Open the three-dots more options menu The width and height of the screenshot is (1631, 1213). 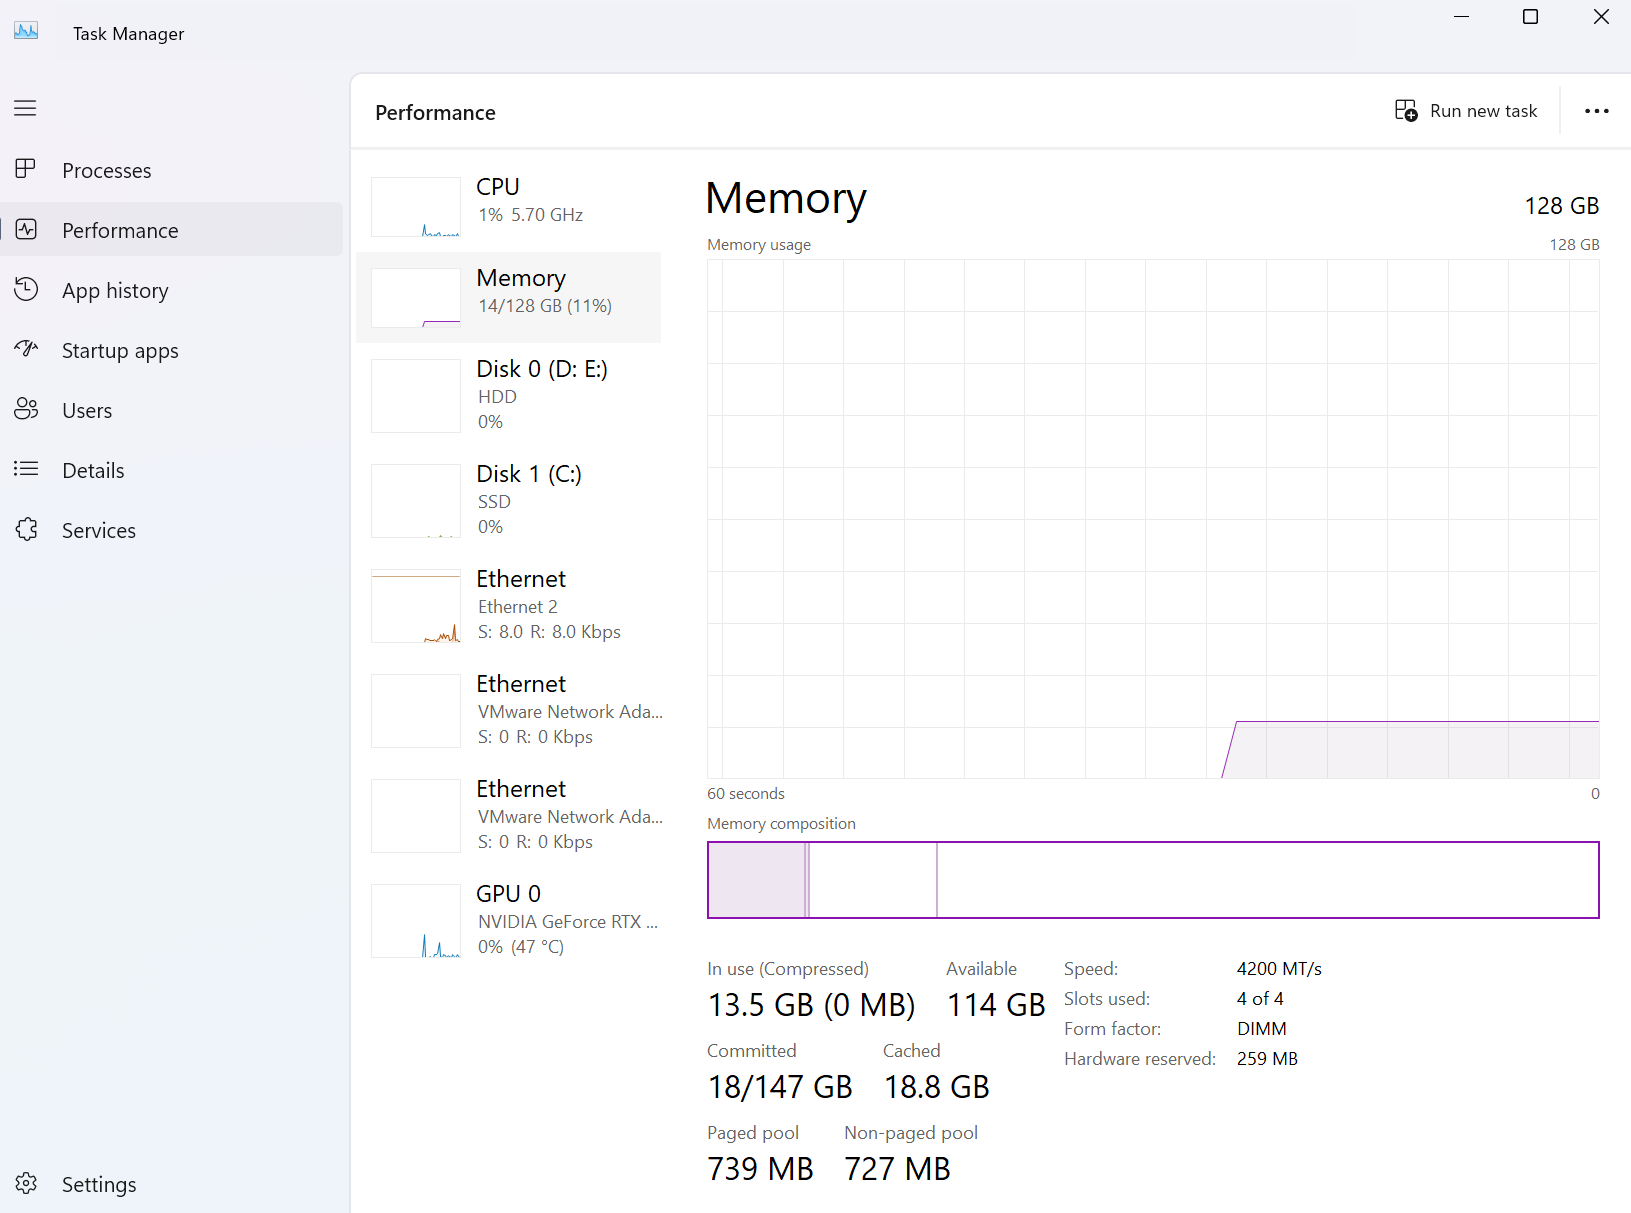point(1596,111)
